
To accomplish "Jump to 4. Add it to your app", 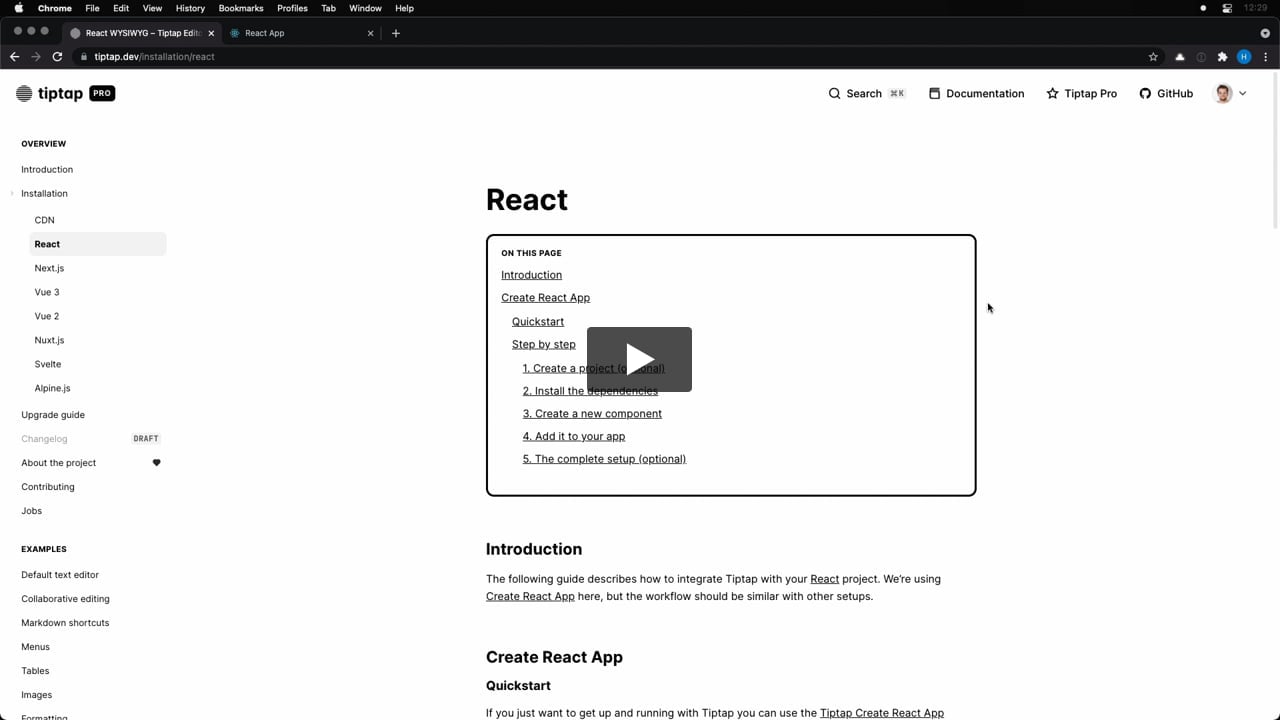I will pos(574,437).
